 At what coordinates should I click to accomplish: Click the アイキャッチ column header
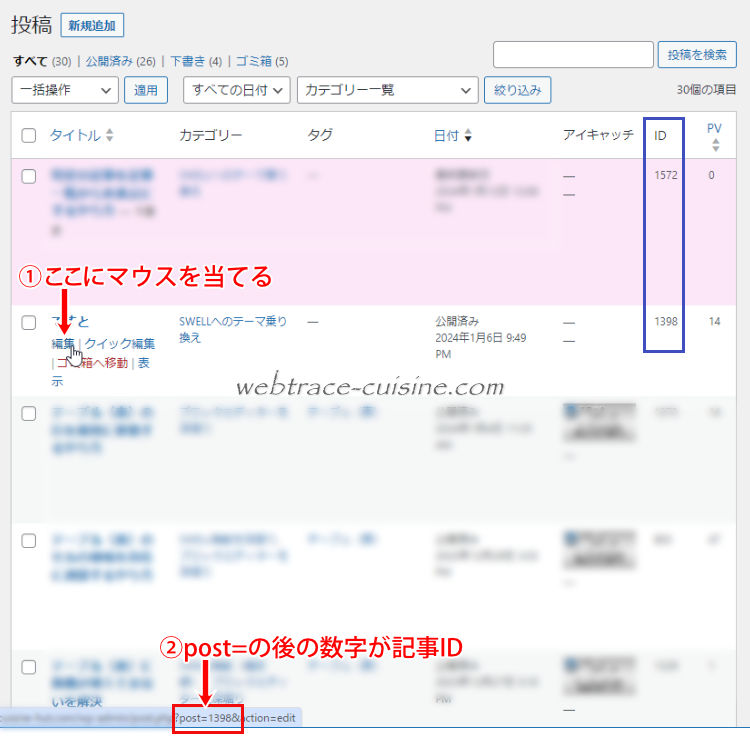tap(598, 135)
